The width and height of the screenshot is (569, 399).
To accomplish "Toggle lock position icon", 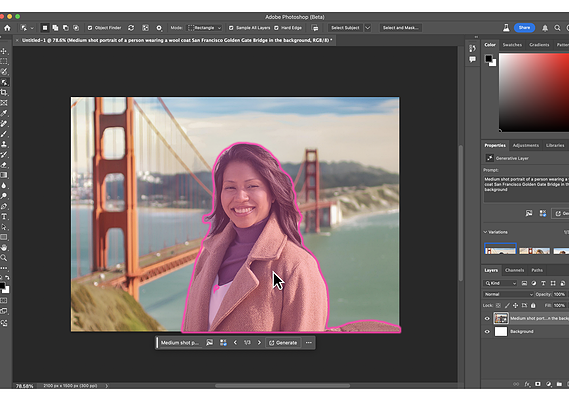I will [515, 305].
